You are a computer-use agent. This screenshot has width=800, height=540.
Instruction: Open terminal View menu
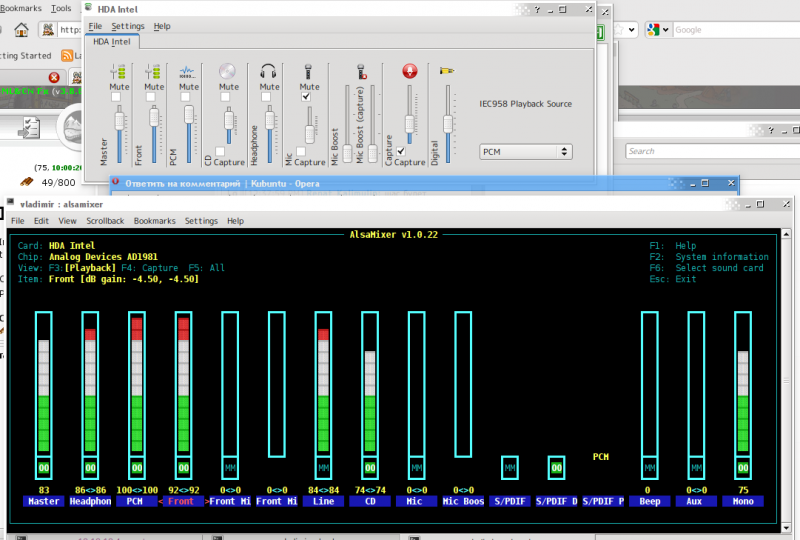tap(67, 220)
